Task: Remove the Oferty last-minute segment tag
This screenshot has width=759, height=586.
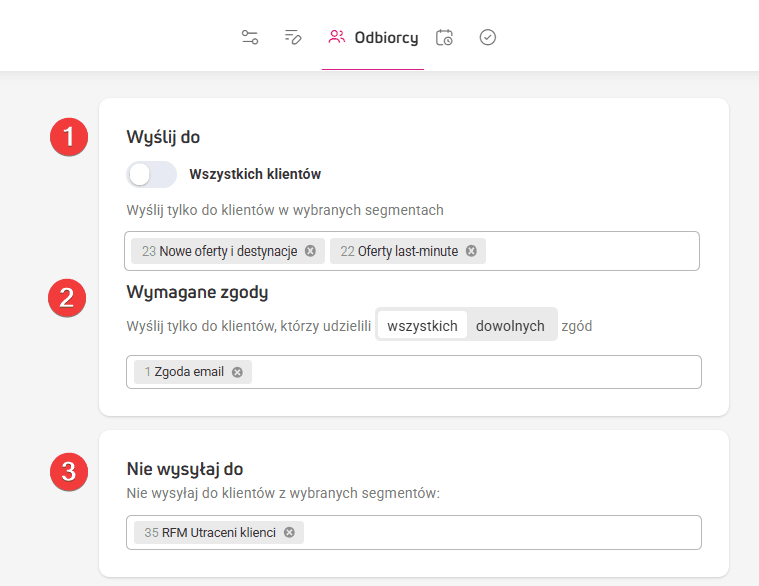Action: coord(471,251)
